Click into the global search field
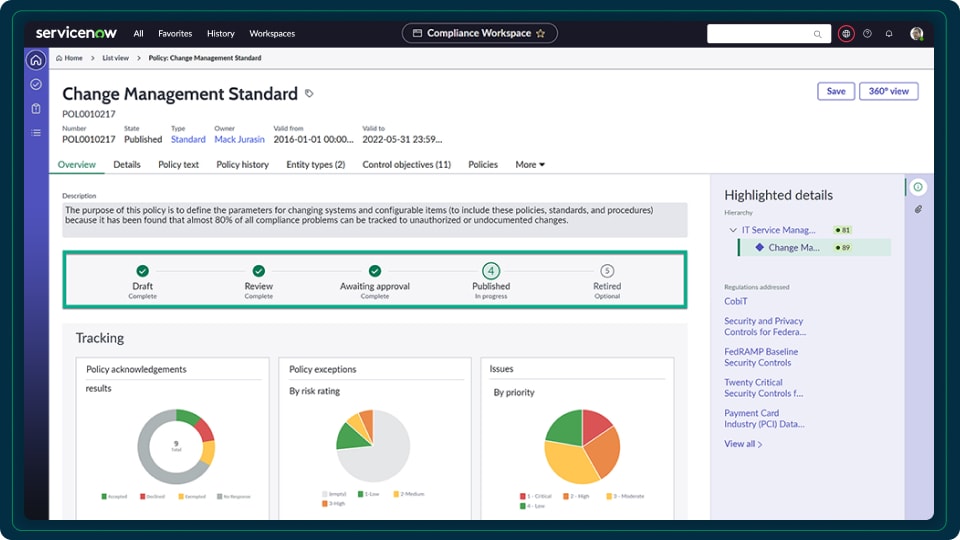This screenshot has height=540, width=960. tap(765, 33)
